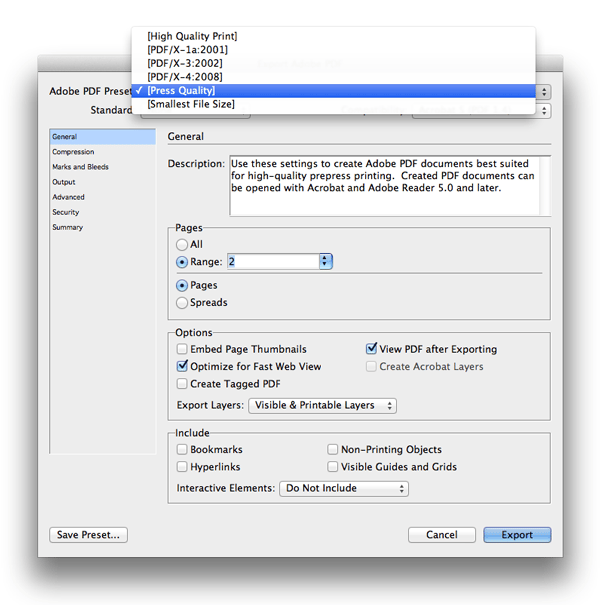Click the Adobe PDF Preset dropdown arrows

point(544,92)
